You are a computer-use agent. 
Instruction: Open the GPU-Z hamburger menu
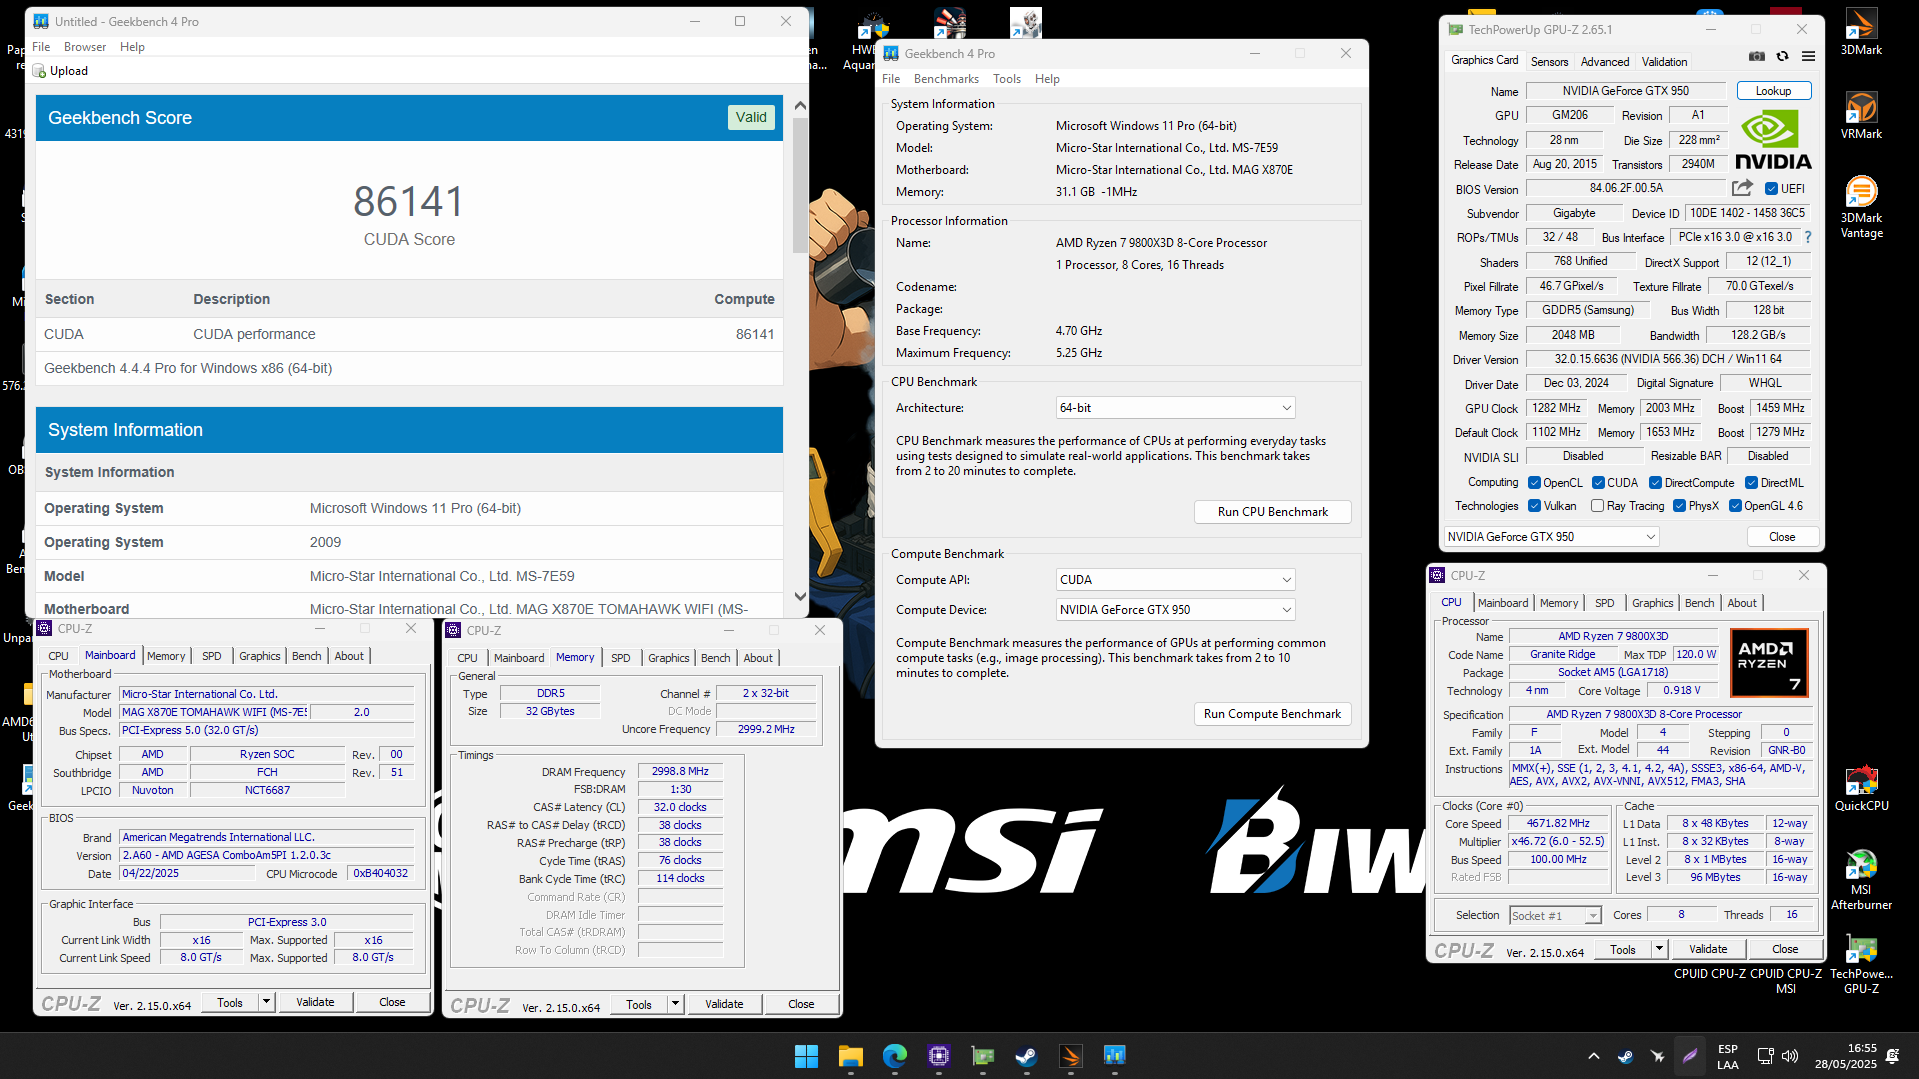pos(1808,57)
